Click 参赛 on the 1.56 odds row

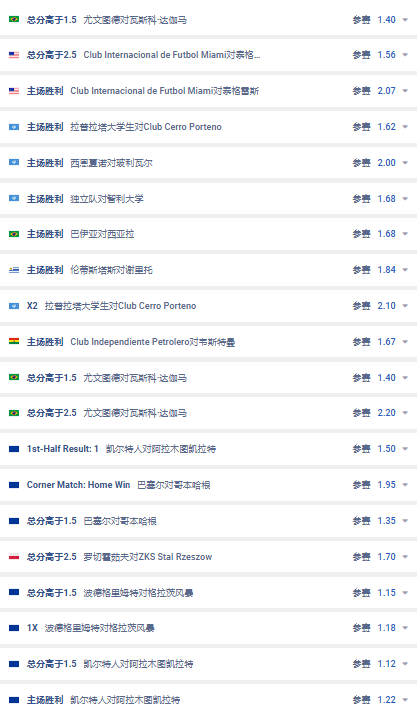[x=361, y=55]
